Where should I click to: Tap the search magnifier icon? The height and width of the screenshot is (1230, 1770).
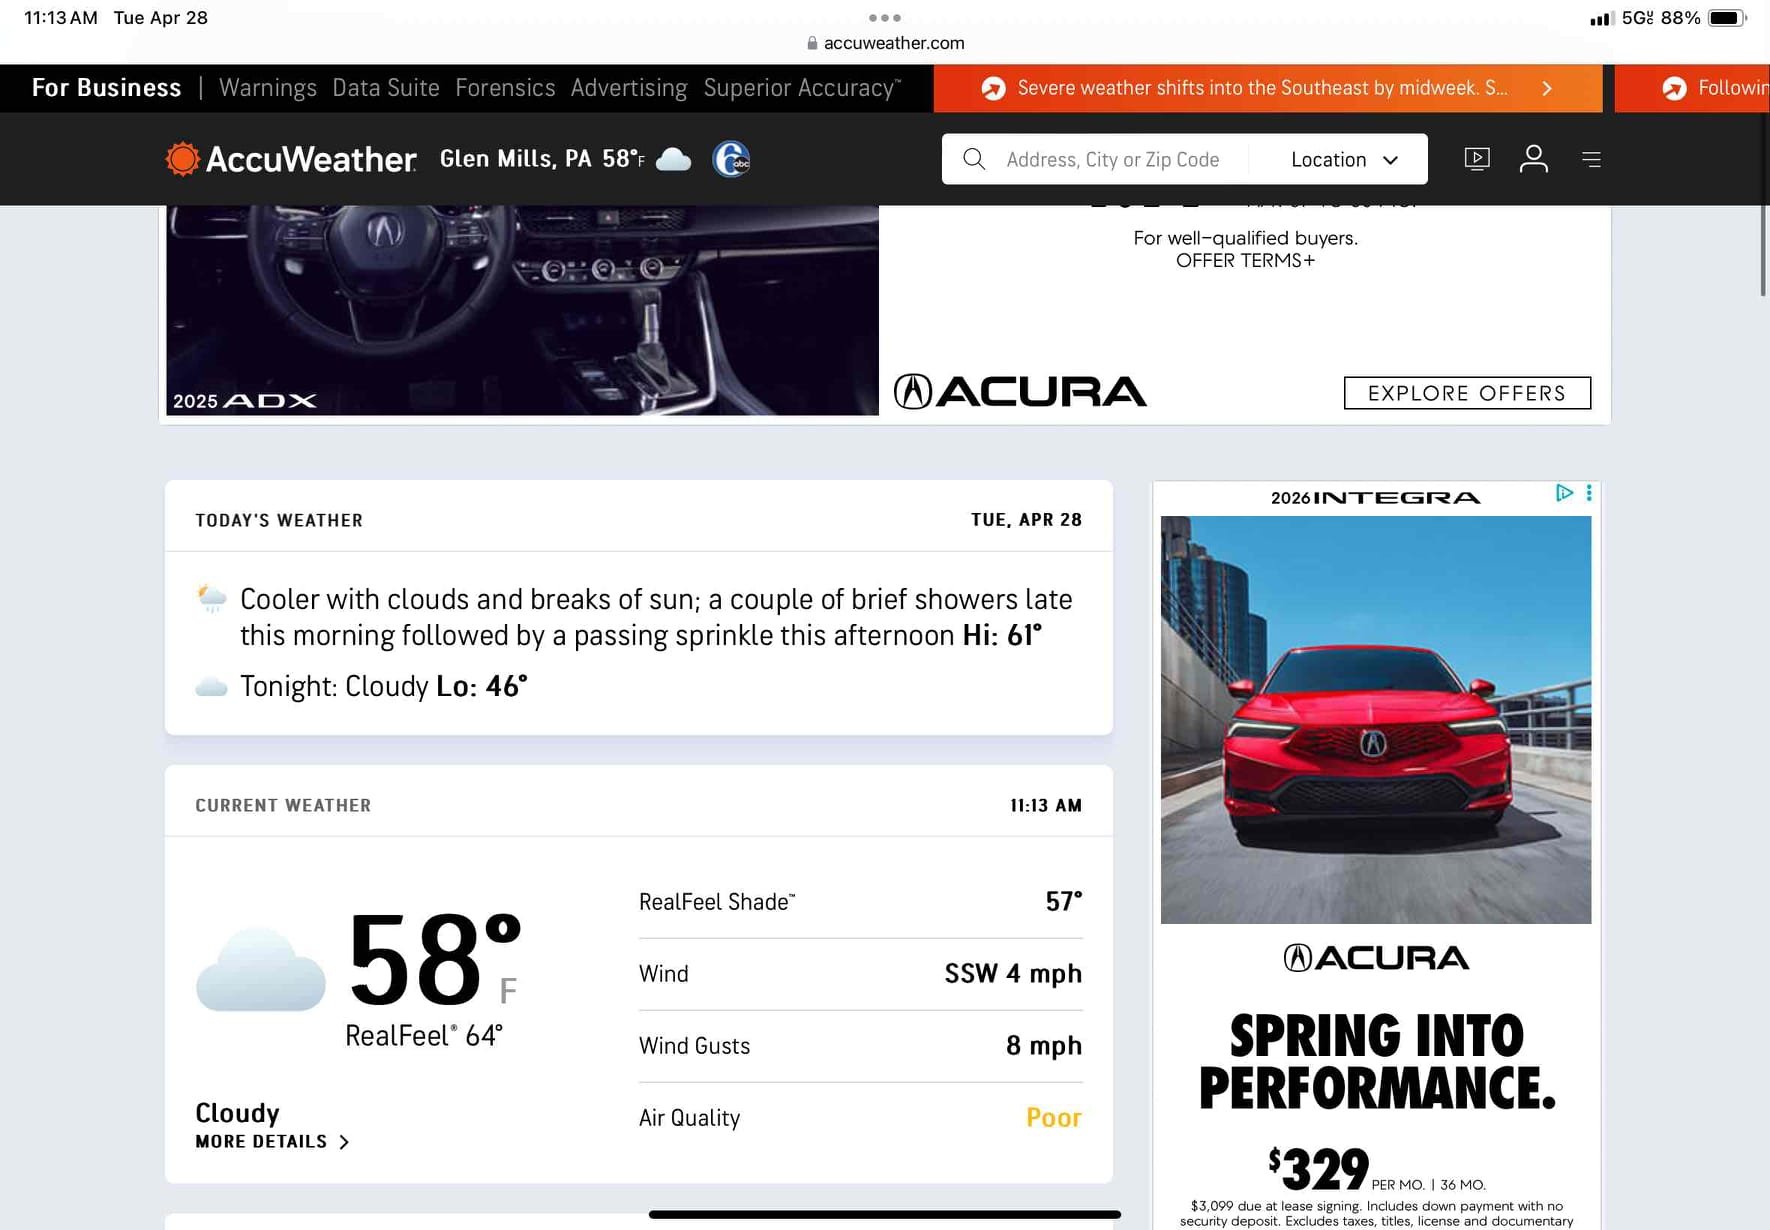click(974, 159)
